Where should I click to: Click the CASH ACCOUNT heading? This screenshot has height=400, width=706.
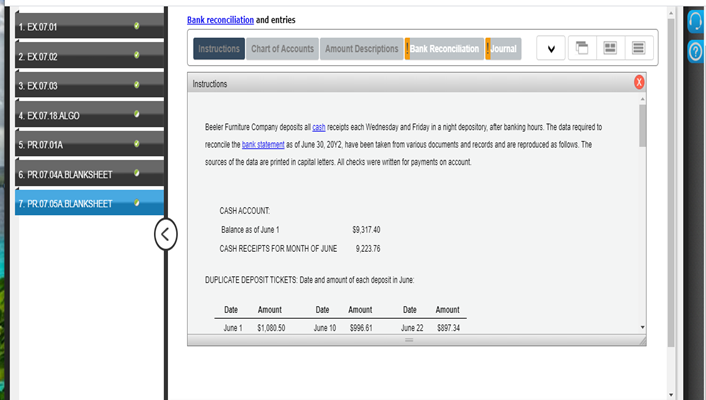[244, 211]
